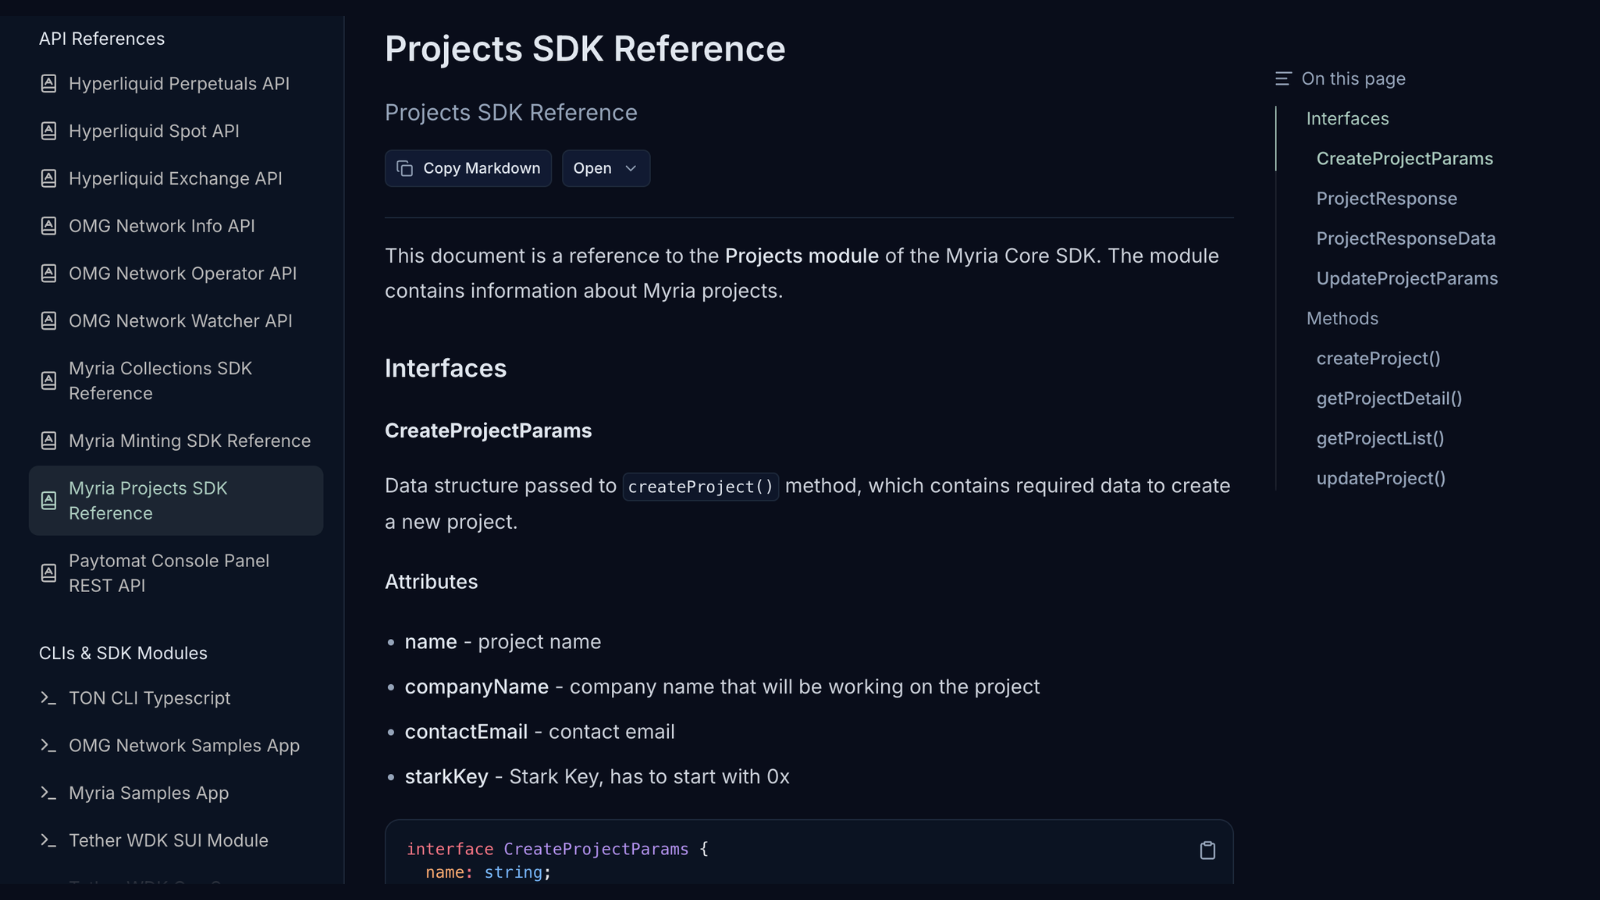The image size is (1600, 900).
Task: Open TON CLI Typescript page
Action: 176,698
